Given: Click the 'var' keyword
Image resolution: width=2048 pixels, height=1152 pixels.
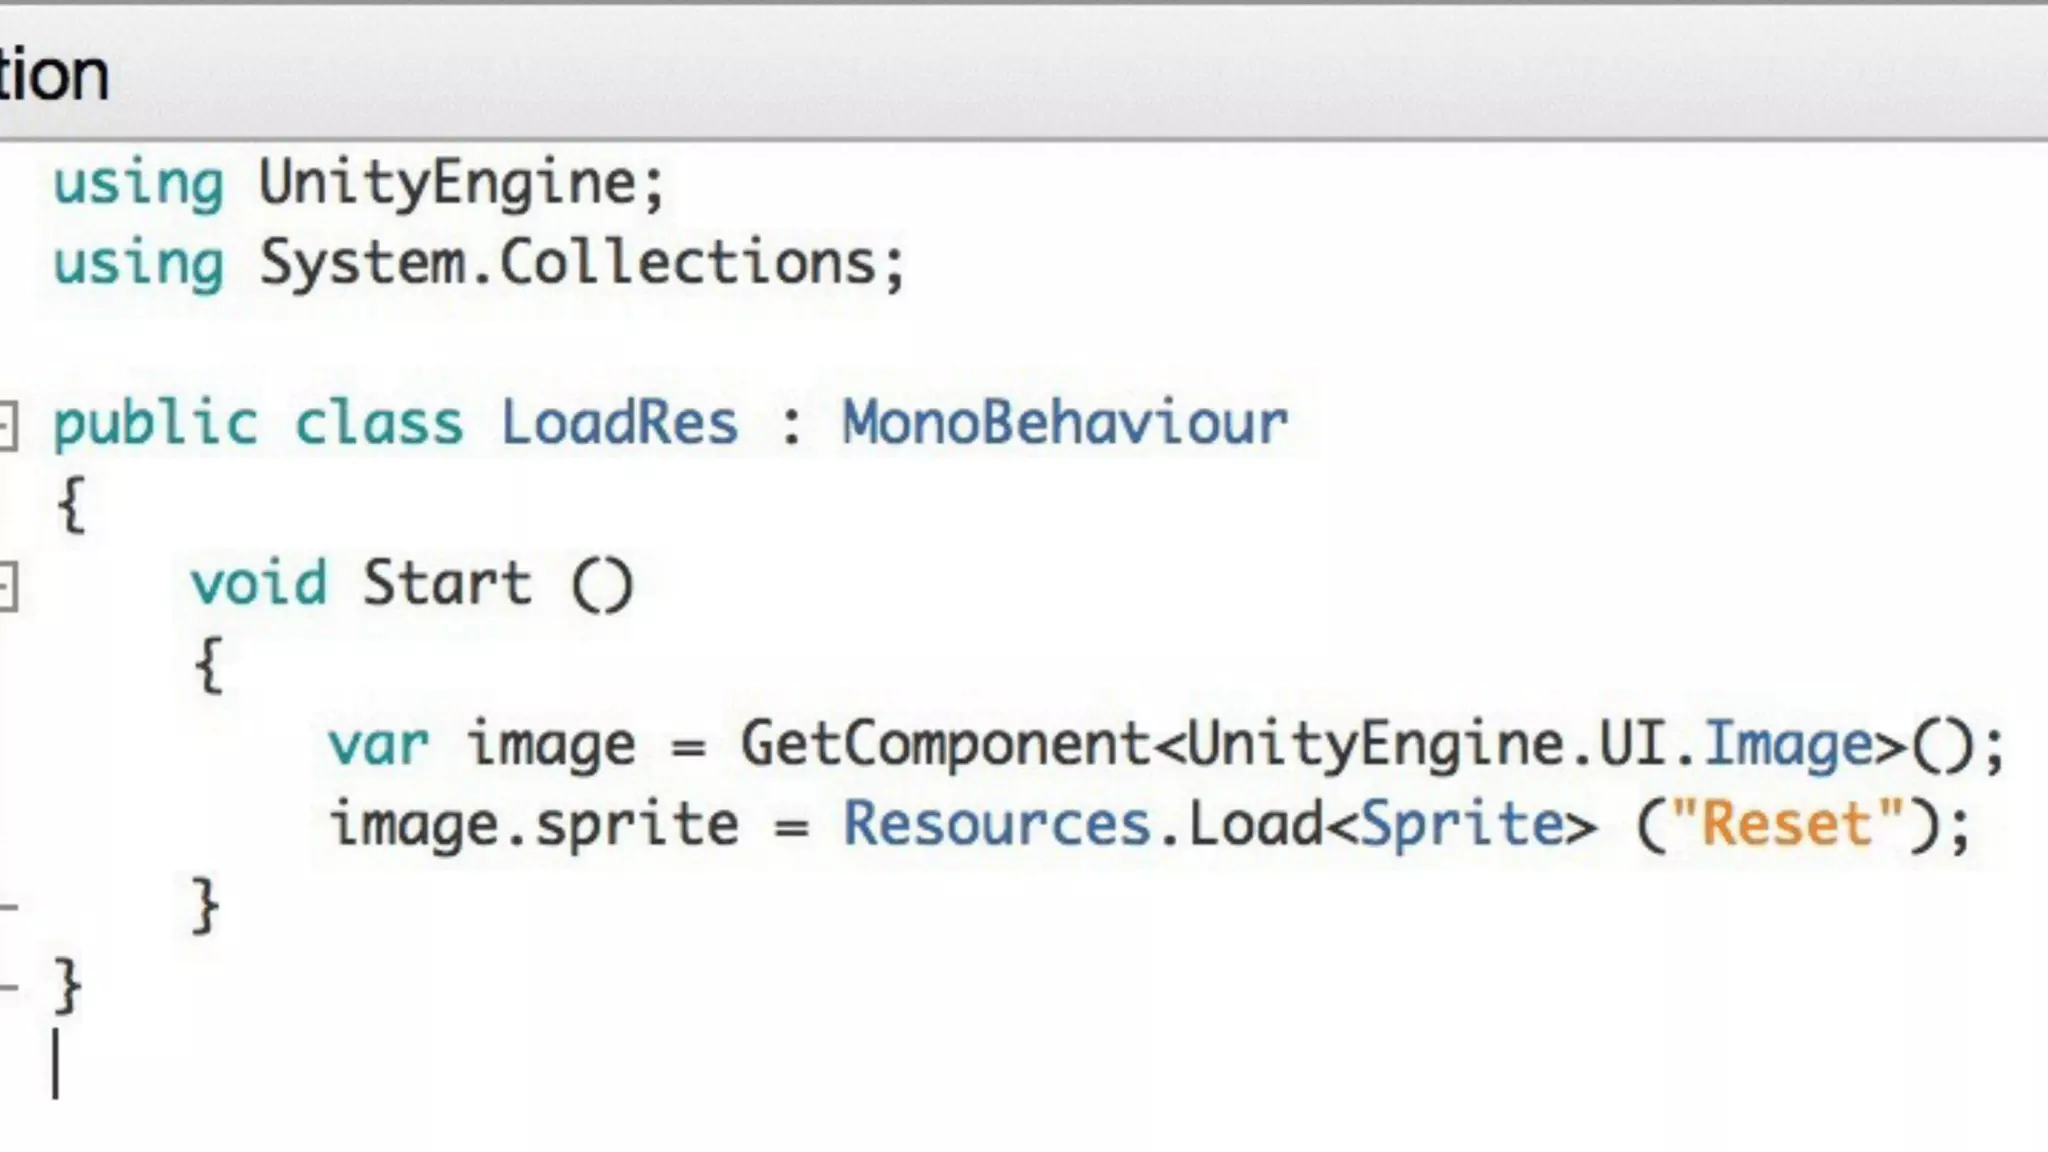Looking at the screenshot, I should click(x=378, y=745).
